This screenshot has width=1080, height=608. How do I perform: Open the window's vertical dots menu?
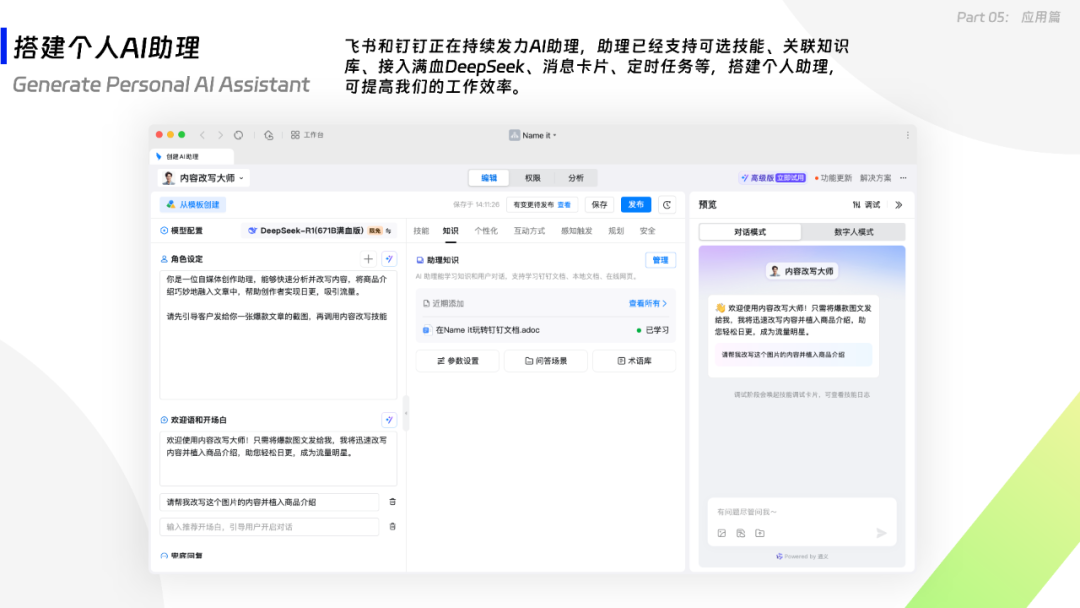click(x=907, y=135)
